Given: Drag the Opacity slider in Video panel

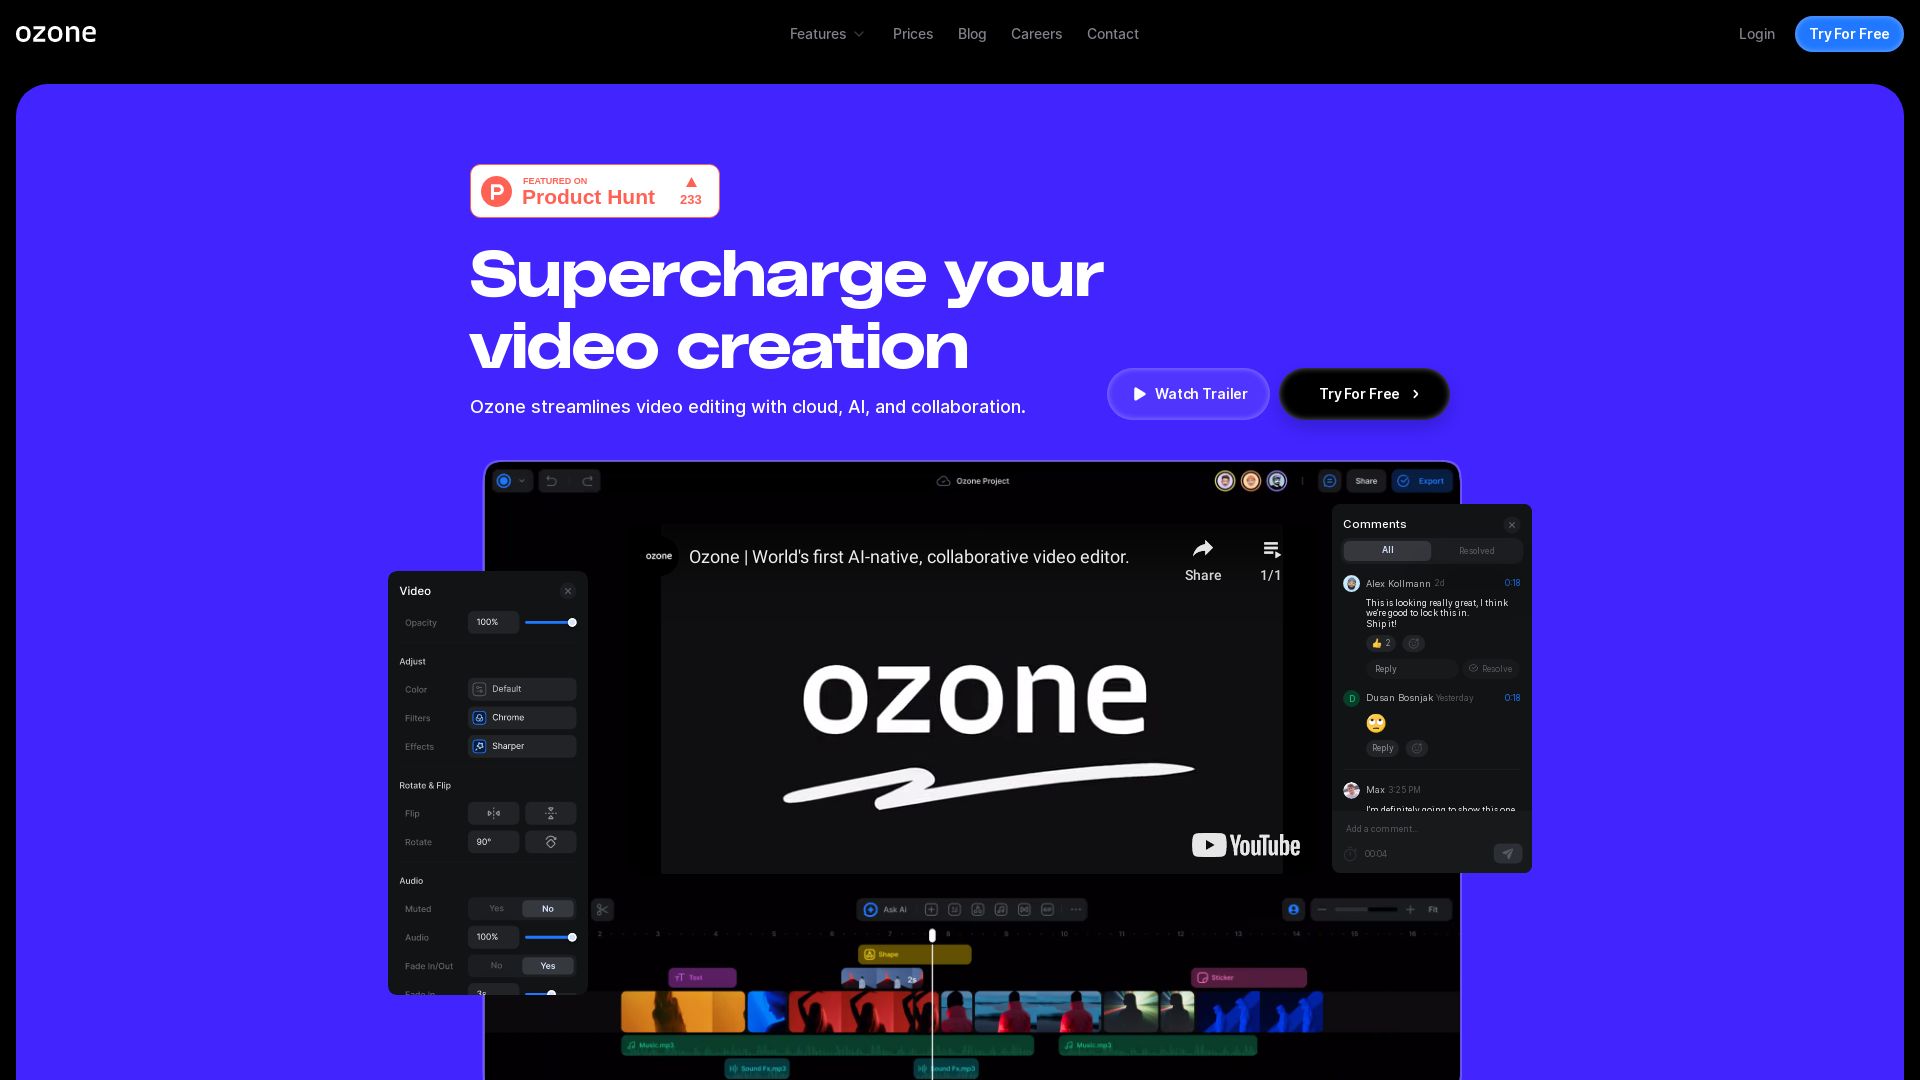Looking at the screenshot, I should click(x=572, y=622).
